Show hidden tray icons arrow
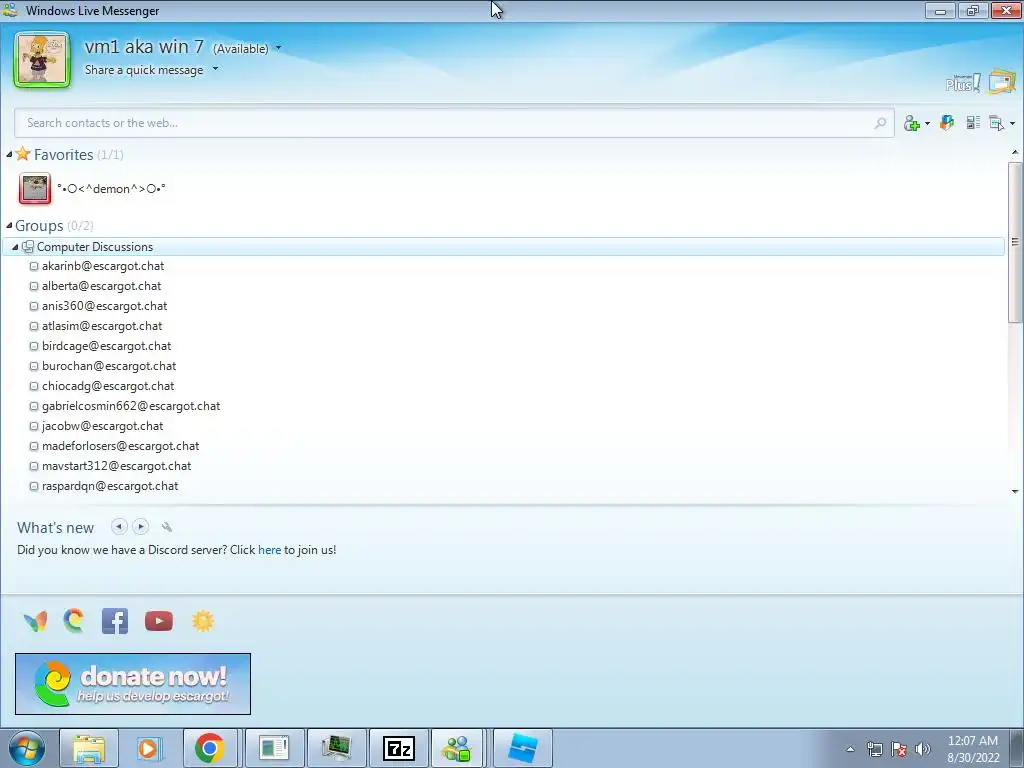 click(x=850, y=749)
